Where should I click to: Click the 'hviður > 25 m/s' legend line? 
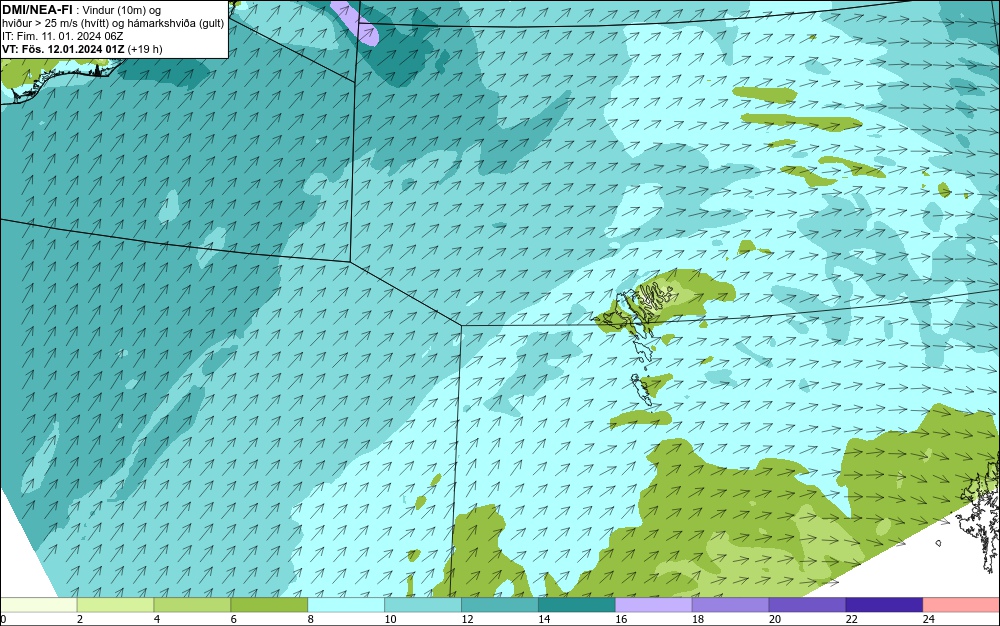(x=113, y=24)
